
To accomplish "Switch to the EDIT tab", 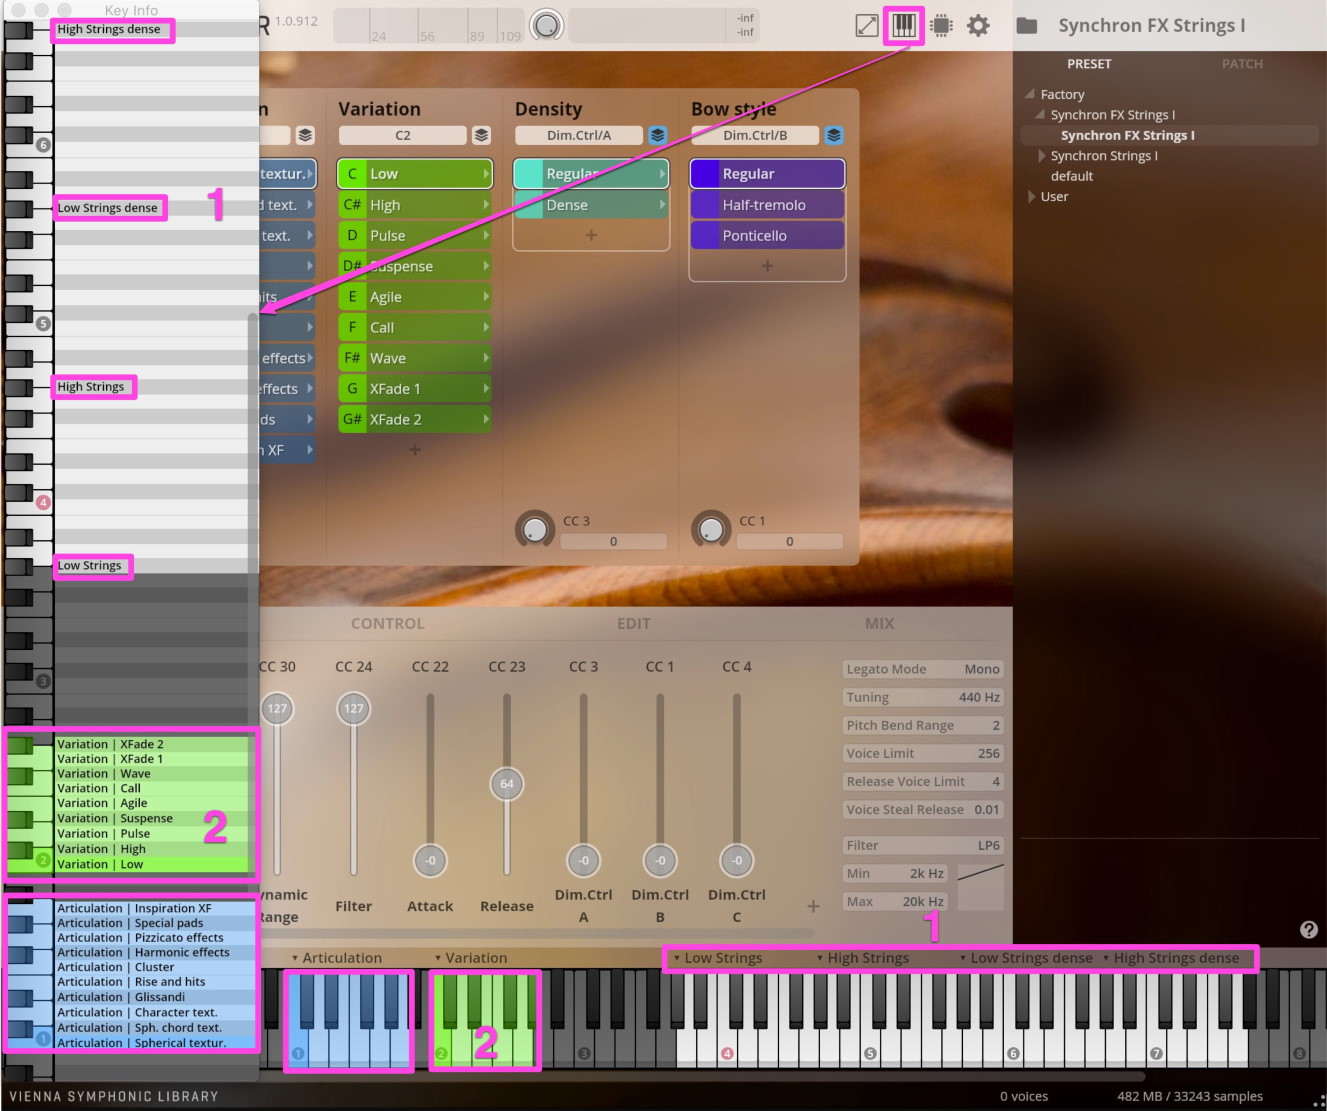I will (633, 623).
